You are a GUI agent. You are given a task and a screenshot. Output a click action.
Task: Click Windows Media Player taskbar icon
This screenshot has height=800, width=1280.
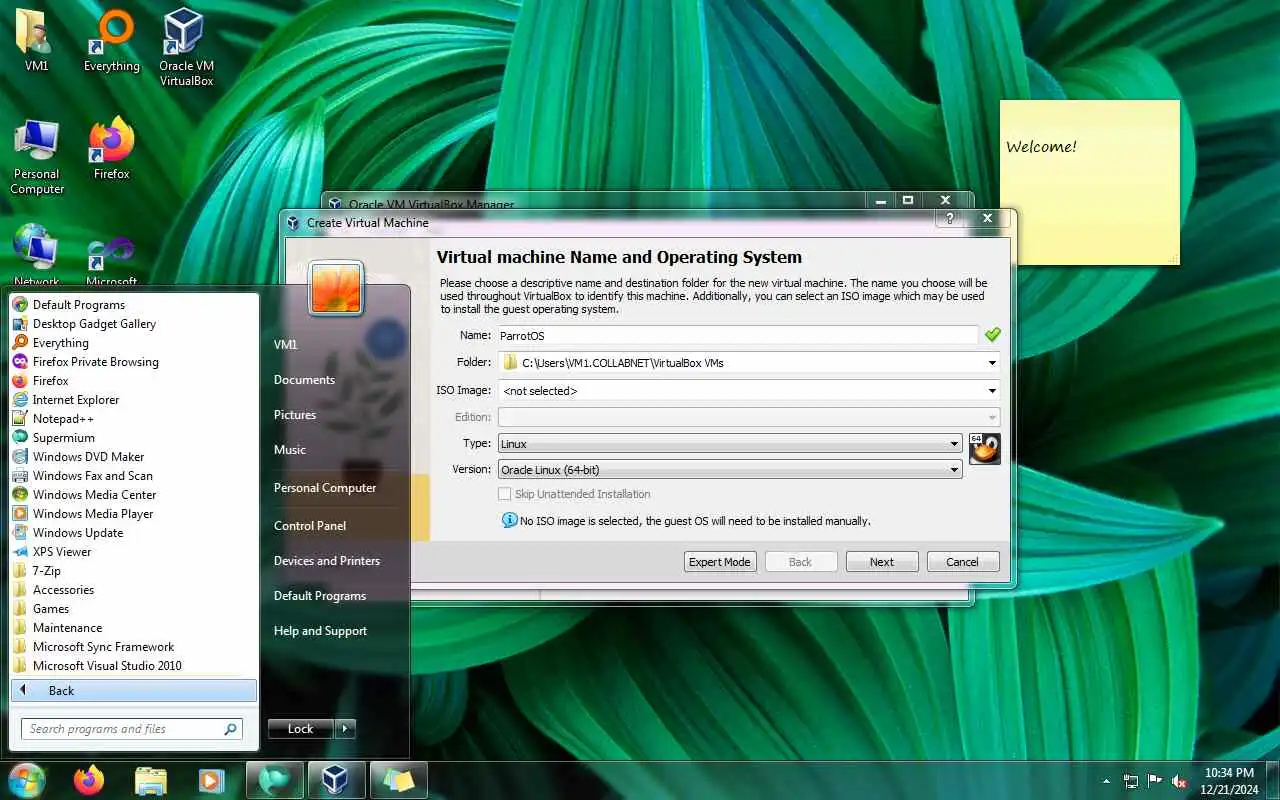(211, 780)
